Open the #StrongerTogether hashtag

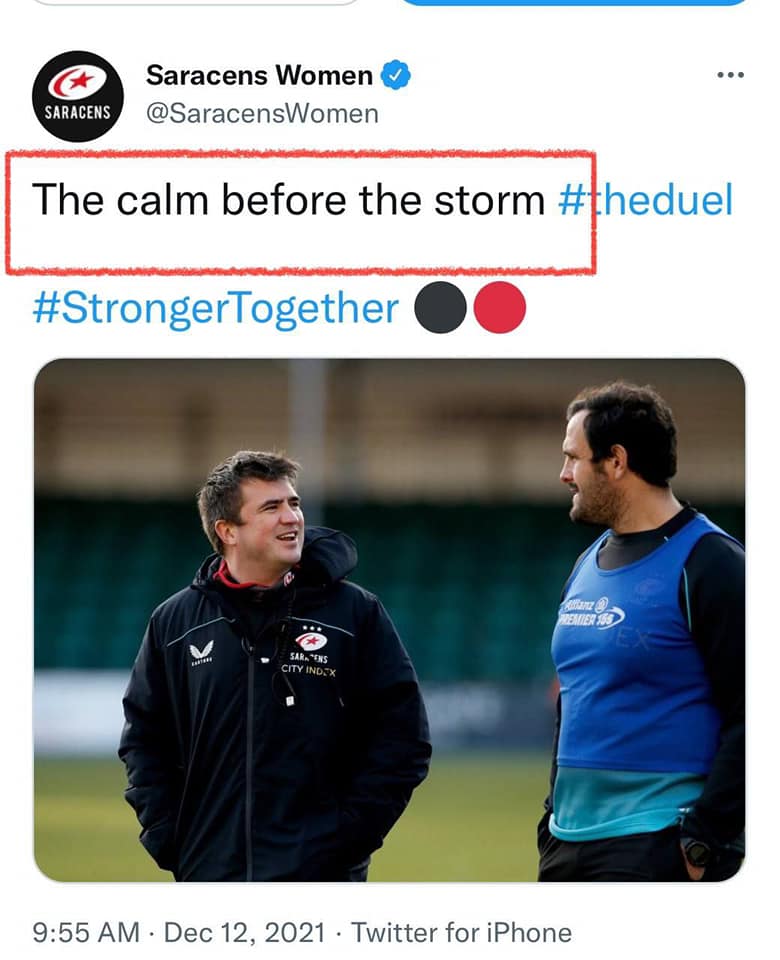(x=215, y=309)
